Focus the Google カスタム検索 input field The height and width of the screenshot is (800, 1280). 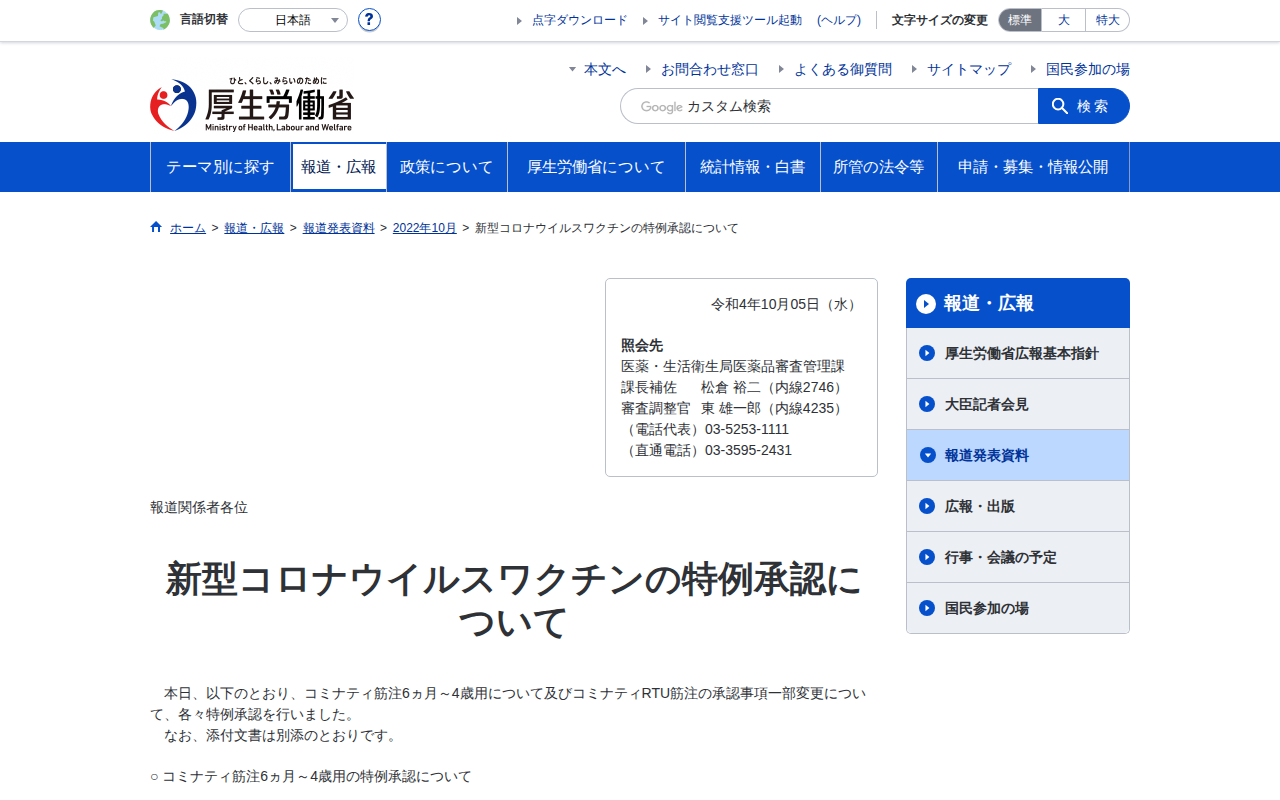(x=829, y=106)
